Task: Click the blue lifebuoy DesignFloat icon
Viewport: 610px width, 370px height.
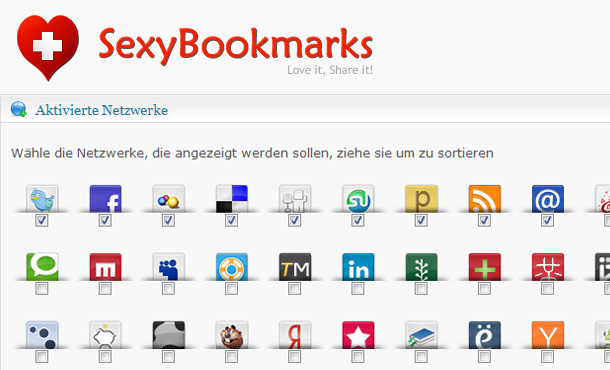Action: 232,267
